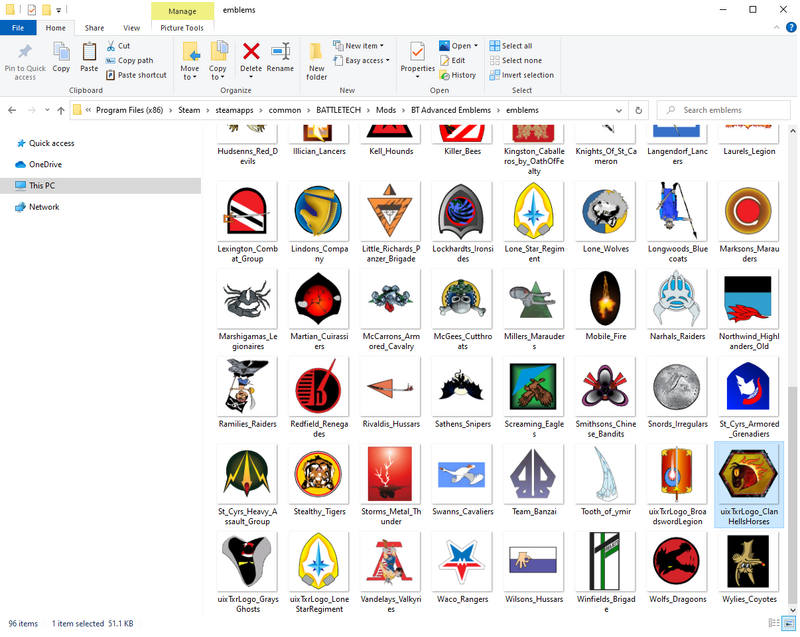This screenshot has height=637, width=800.
Task: Open file History
Action: [x=458, y=75]
